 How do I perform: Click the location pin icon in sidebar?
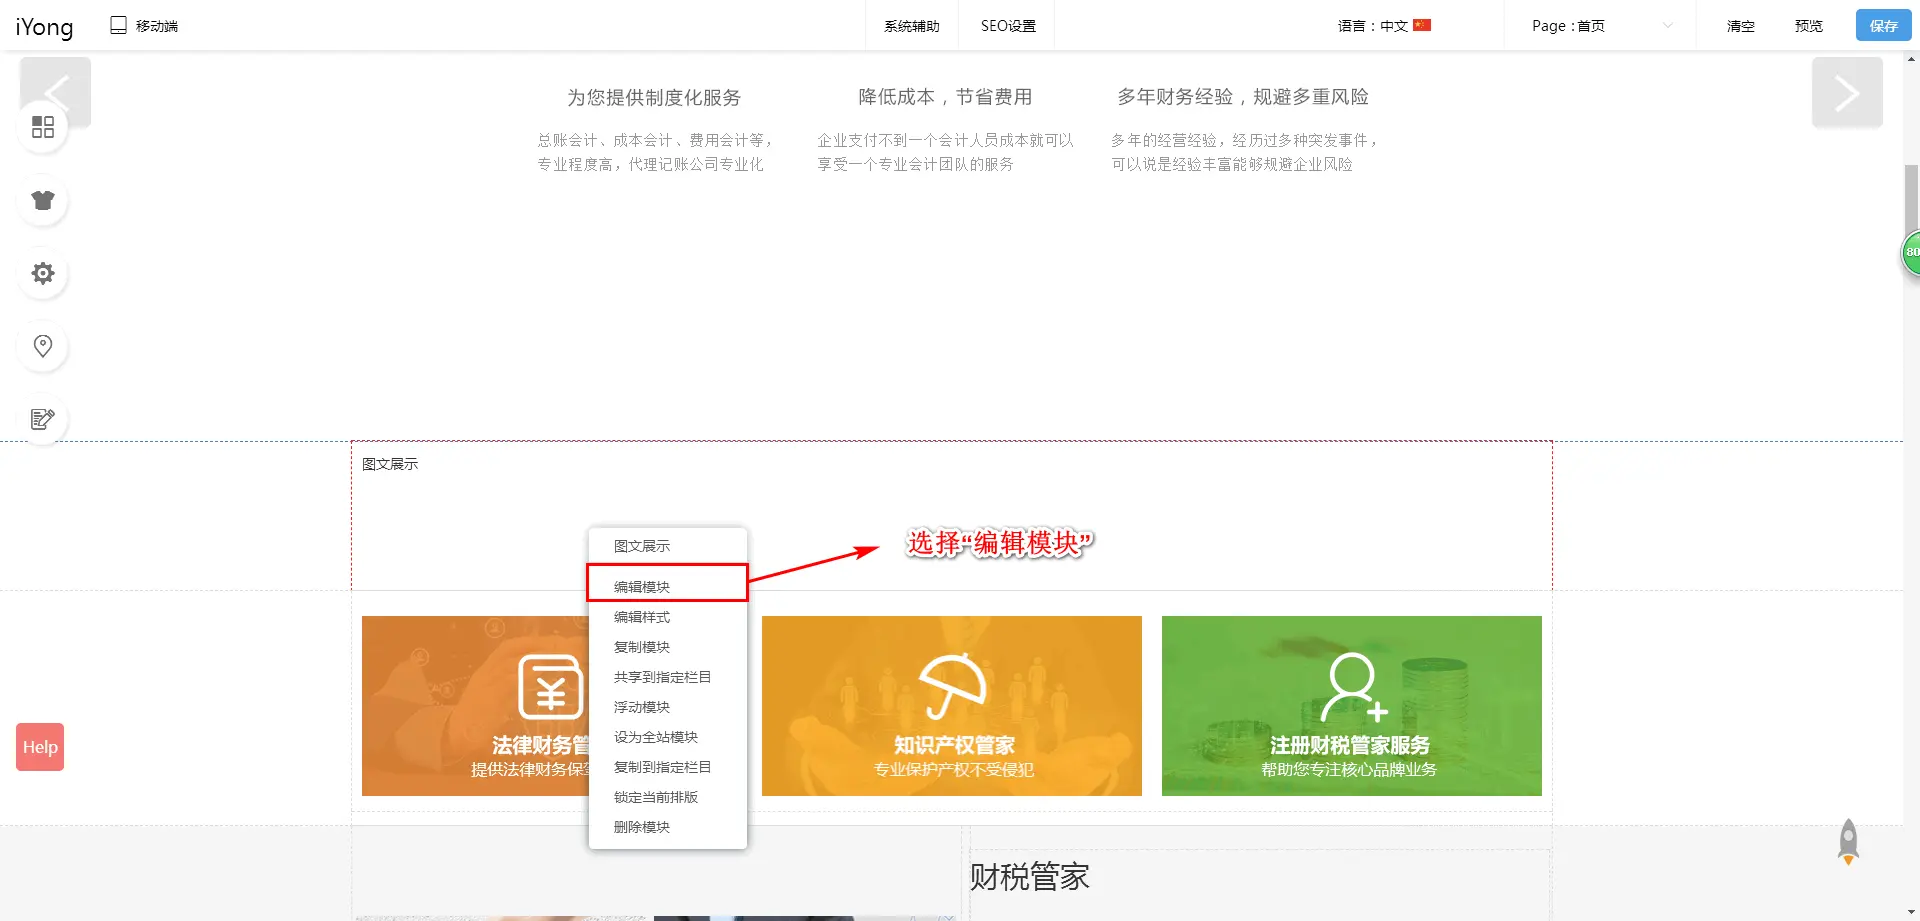pos(43,346)
